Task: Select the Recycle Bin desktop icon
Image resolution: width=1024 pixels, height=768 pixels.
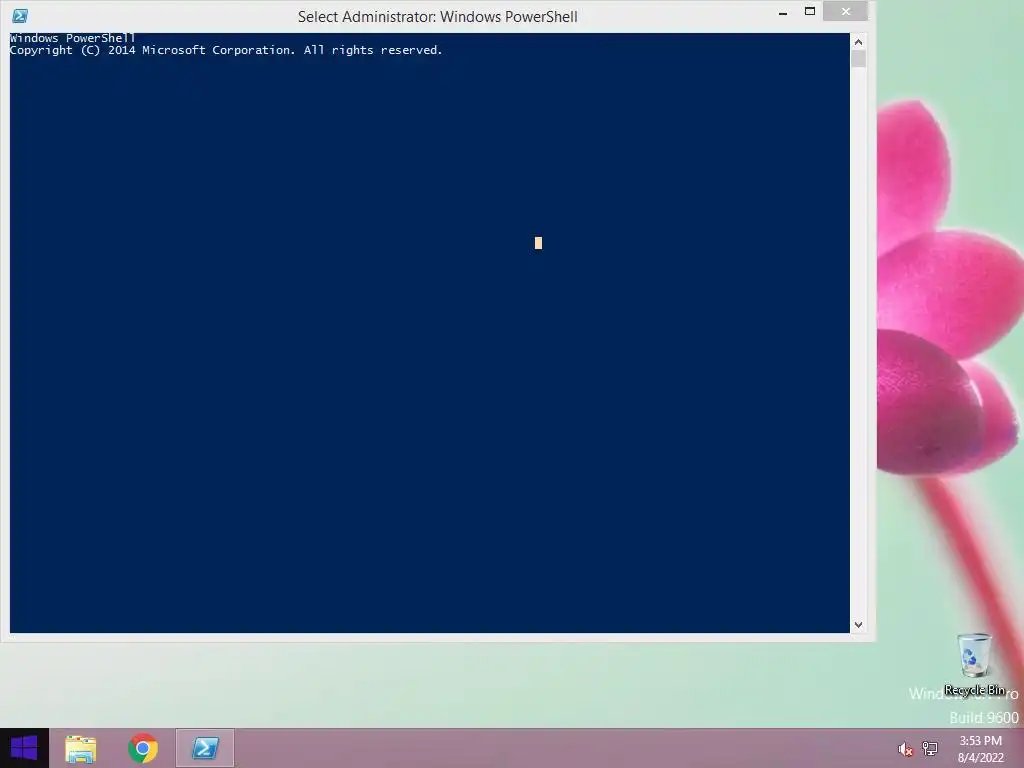Action: tap(974, 665)
